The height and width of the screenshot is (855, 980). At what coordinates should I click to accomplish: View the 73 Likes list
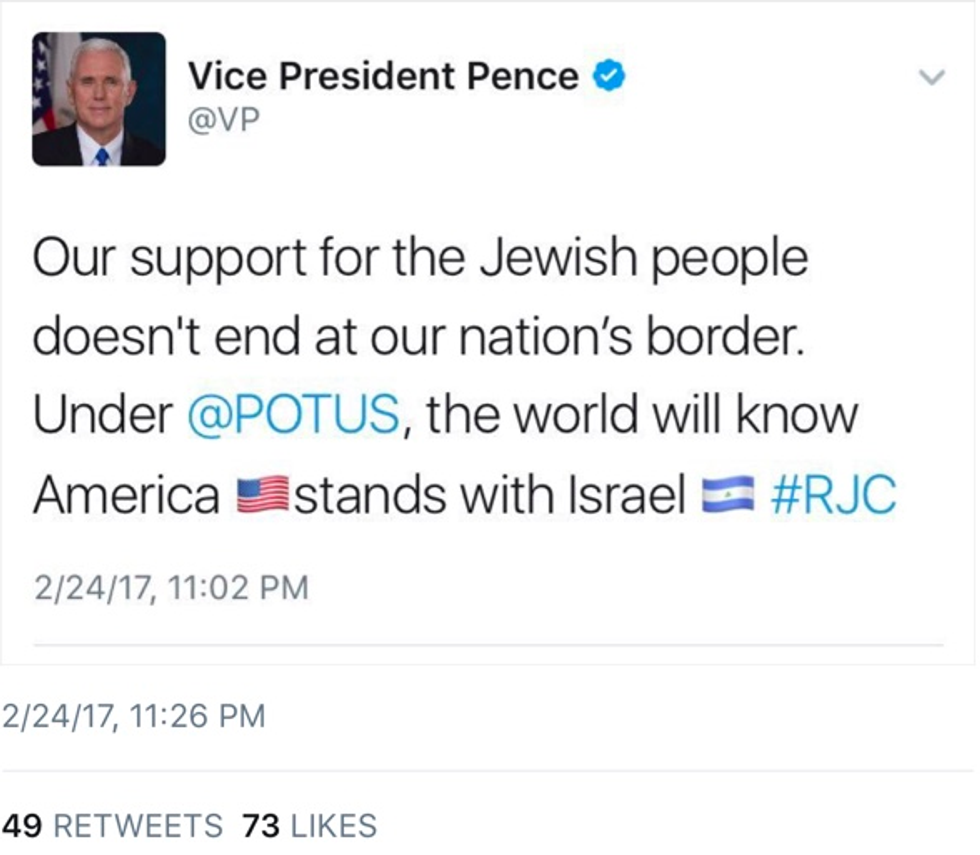[309, 826]
